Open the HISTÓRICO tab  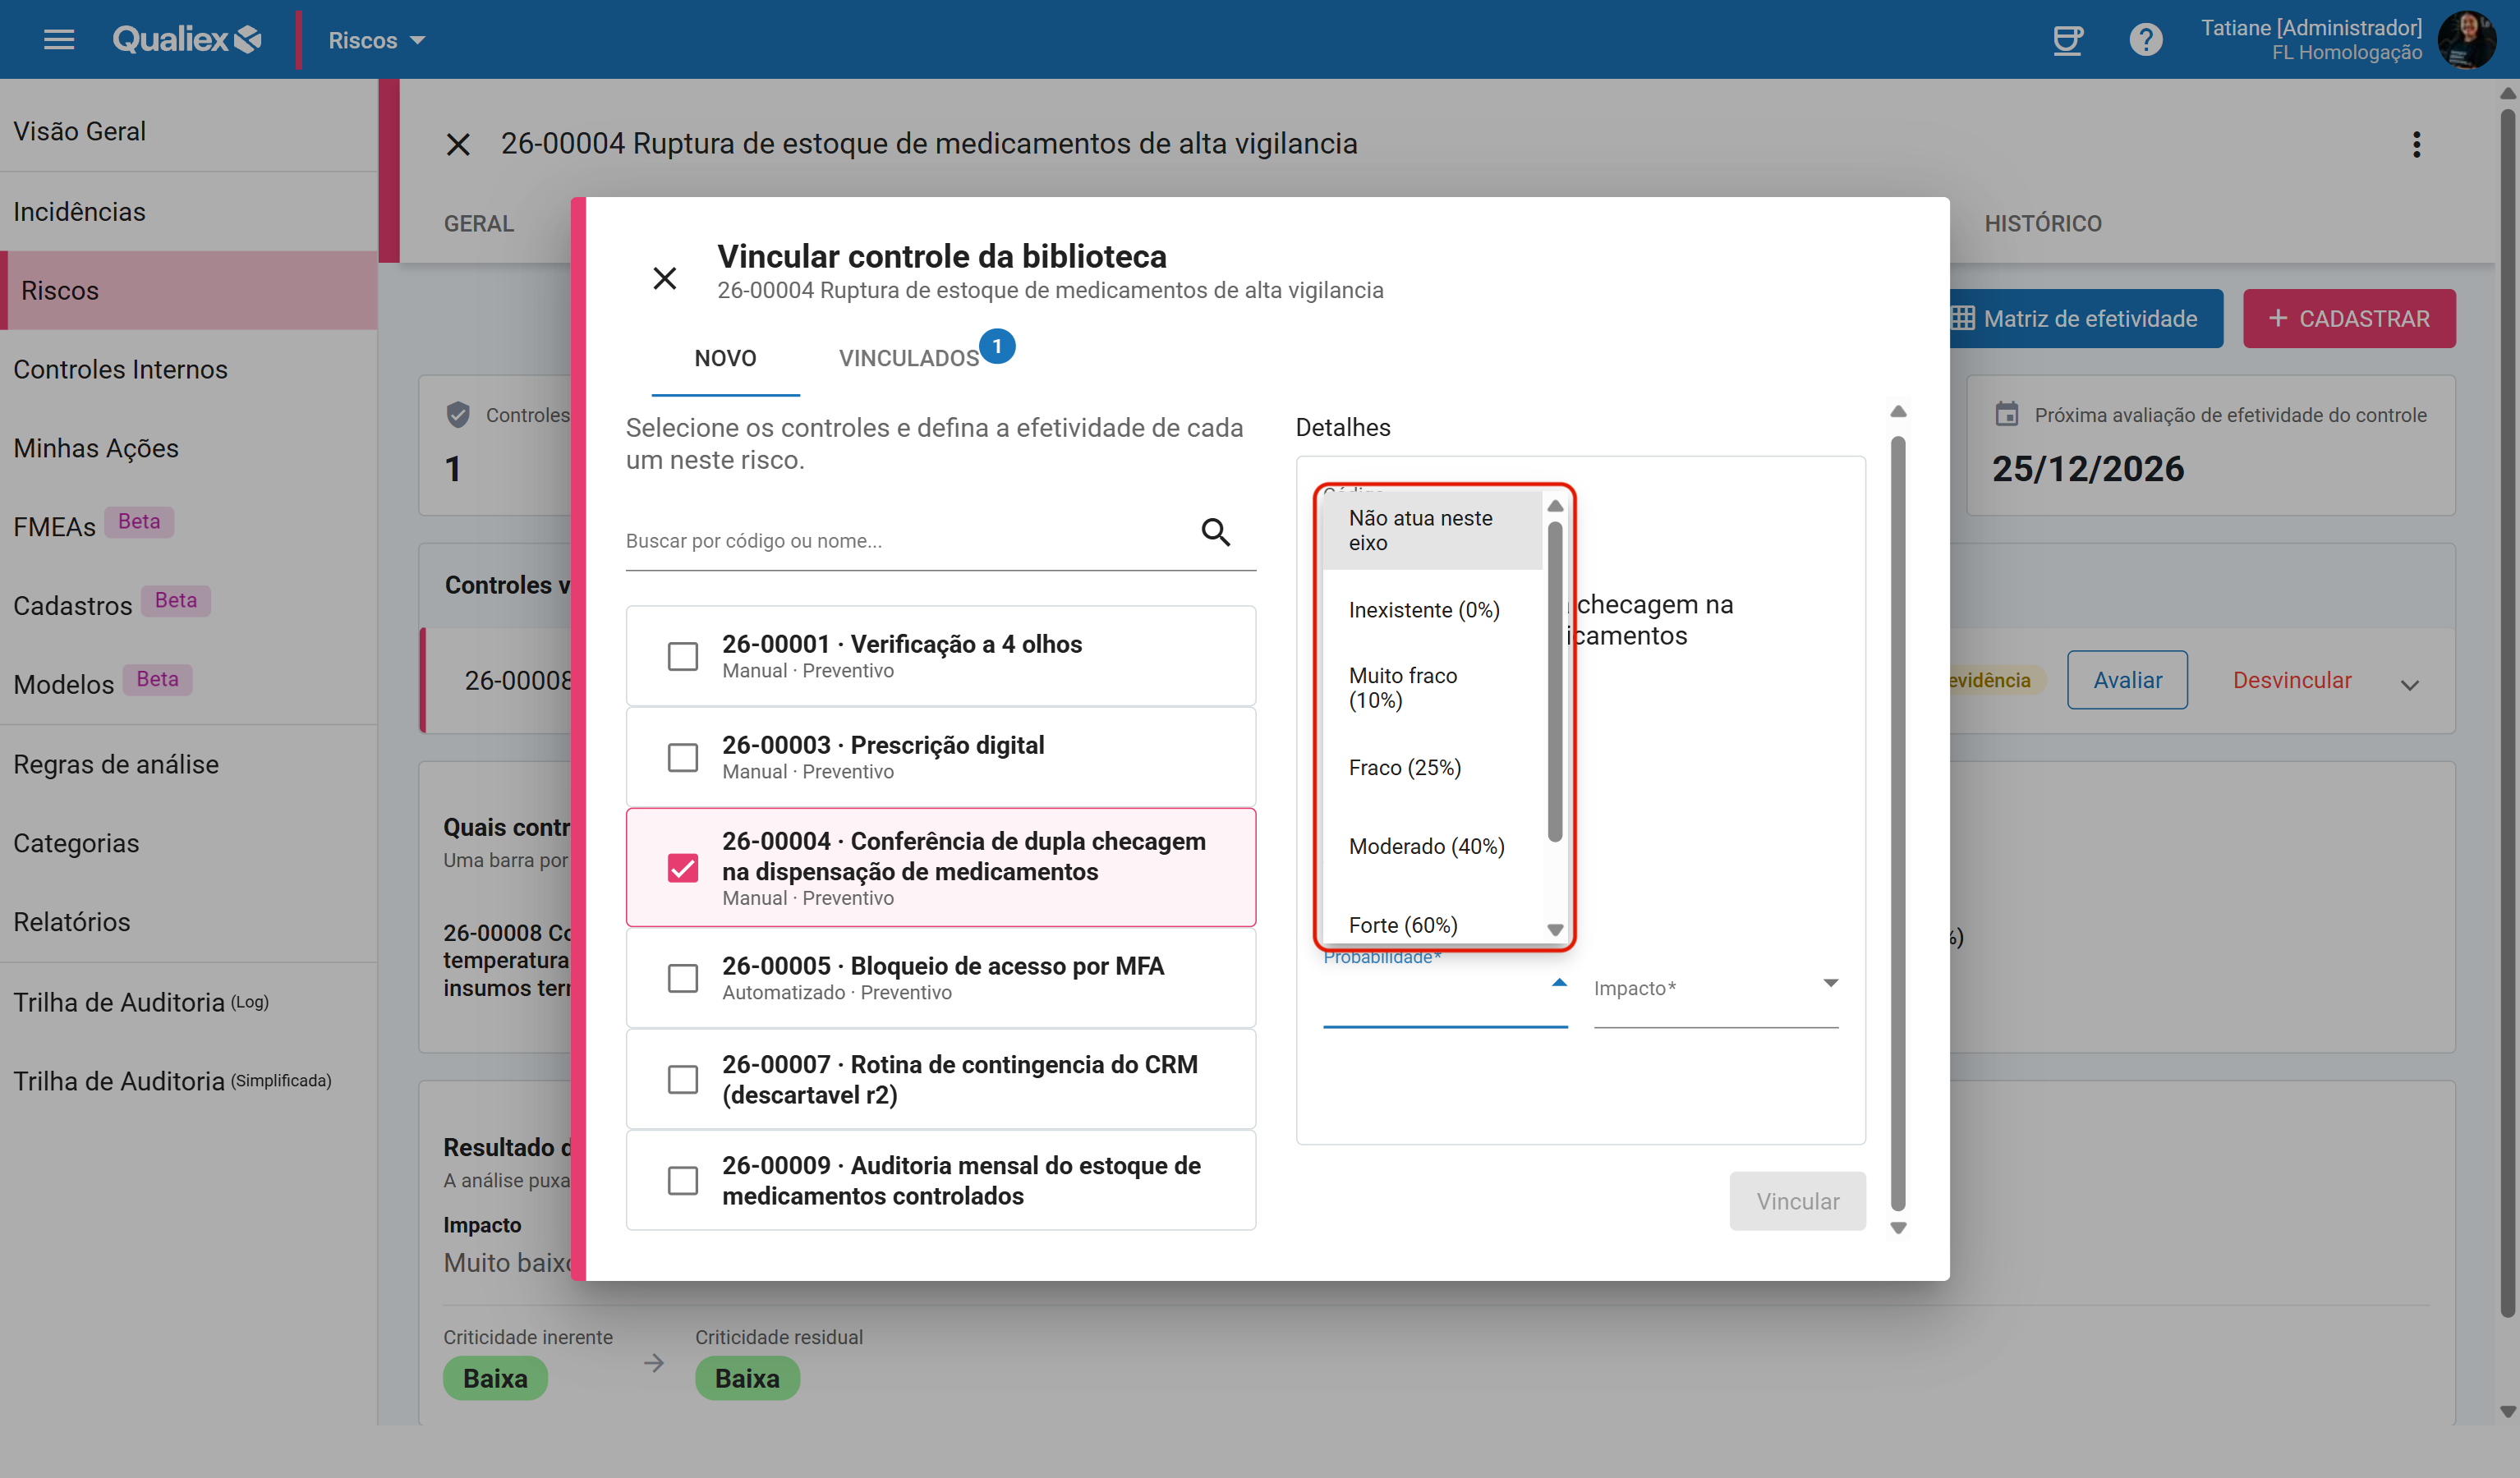(2043, 224)
